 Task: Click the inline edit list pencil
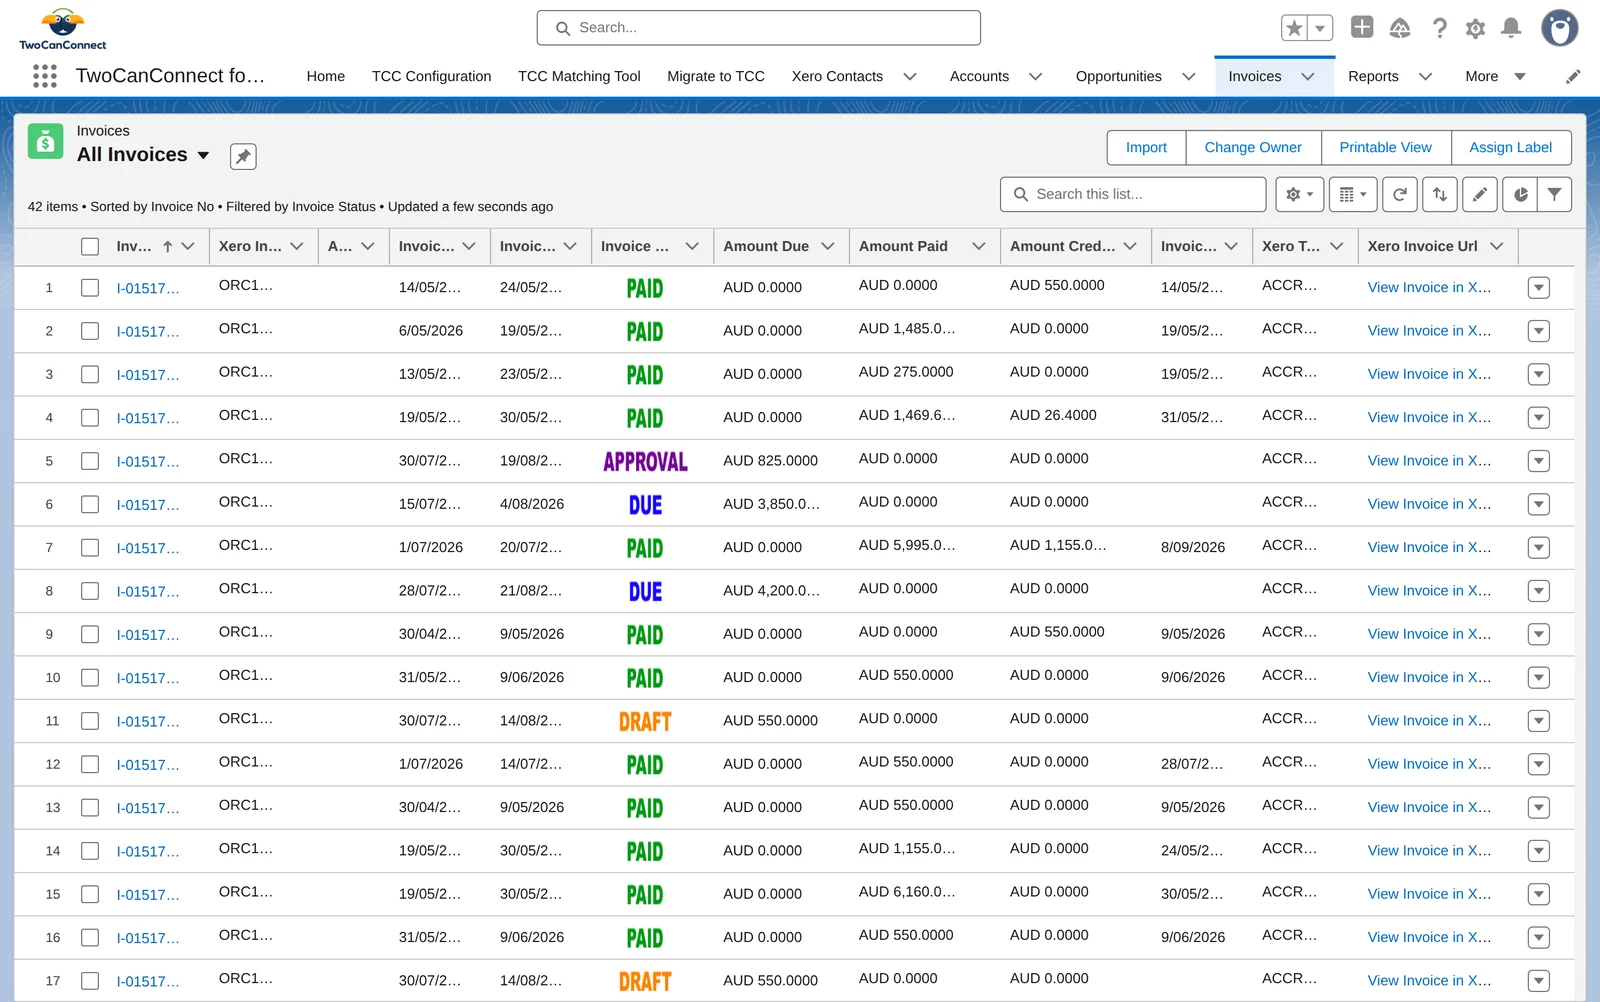click(x=1480, y=194)
